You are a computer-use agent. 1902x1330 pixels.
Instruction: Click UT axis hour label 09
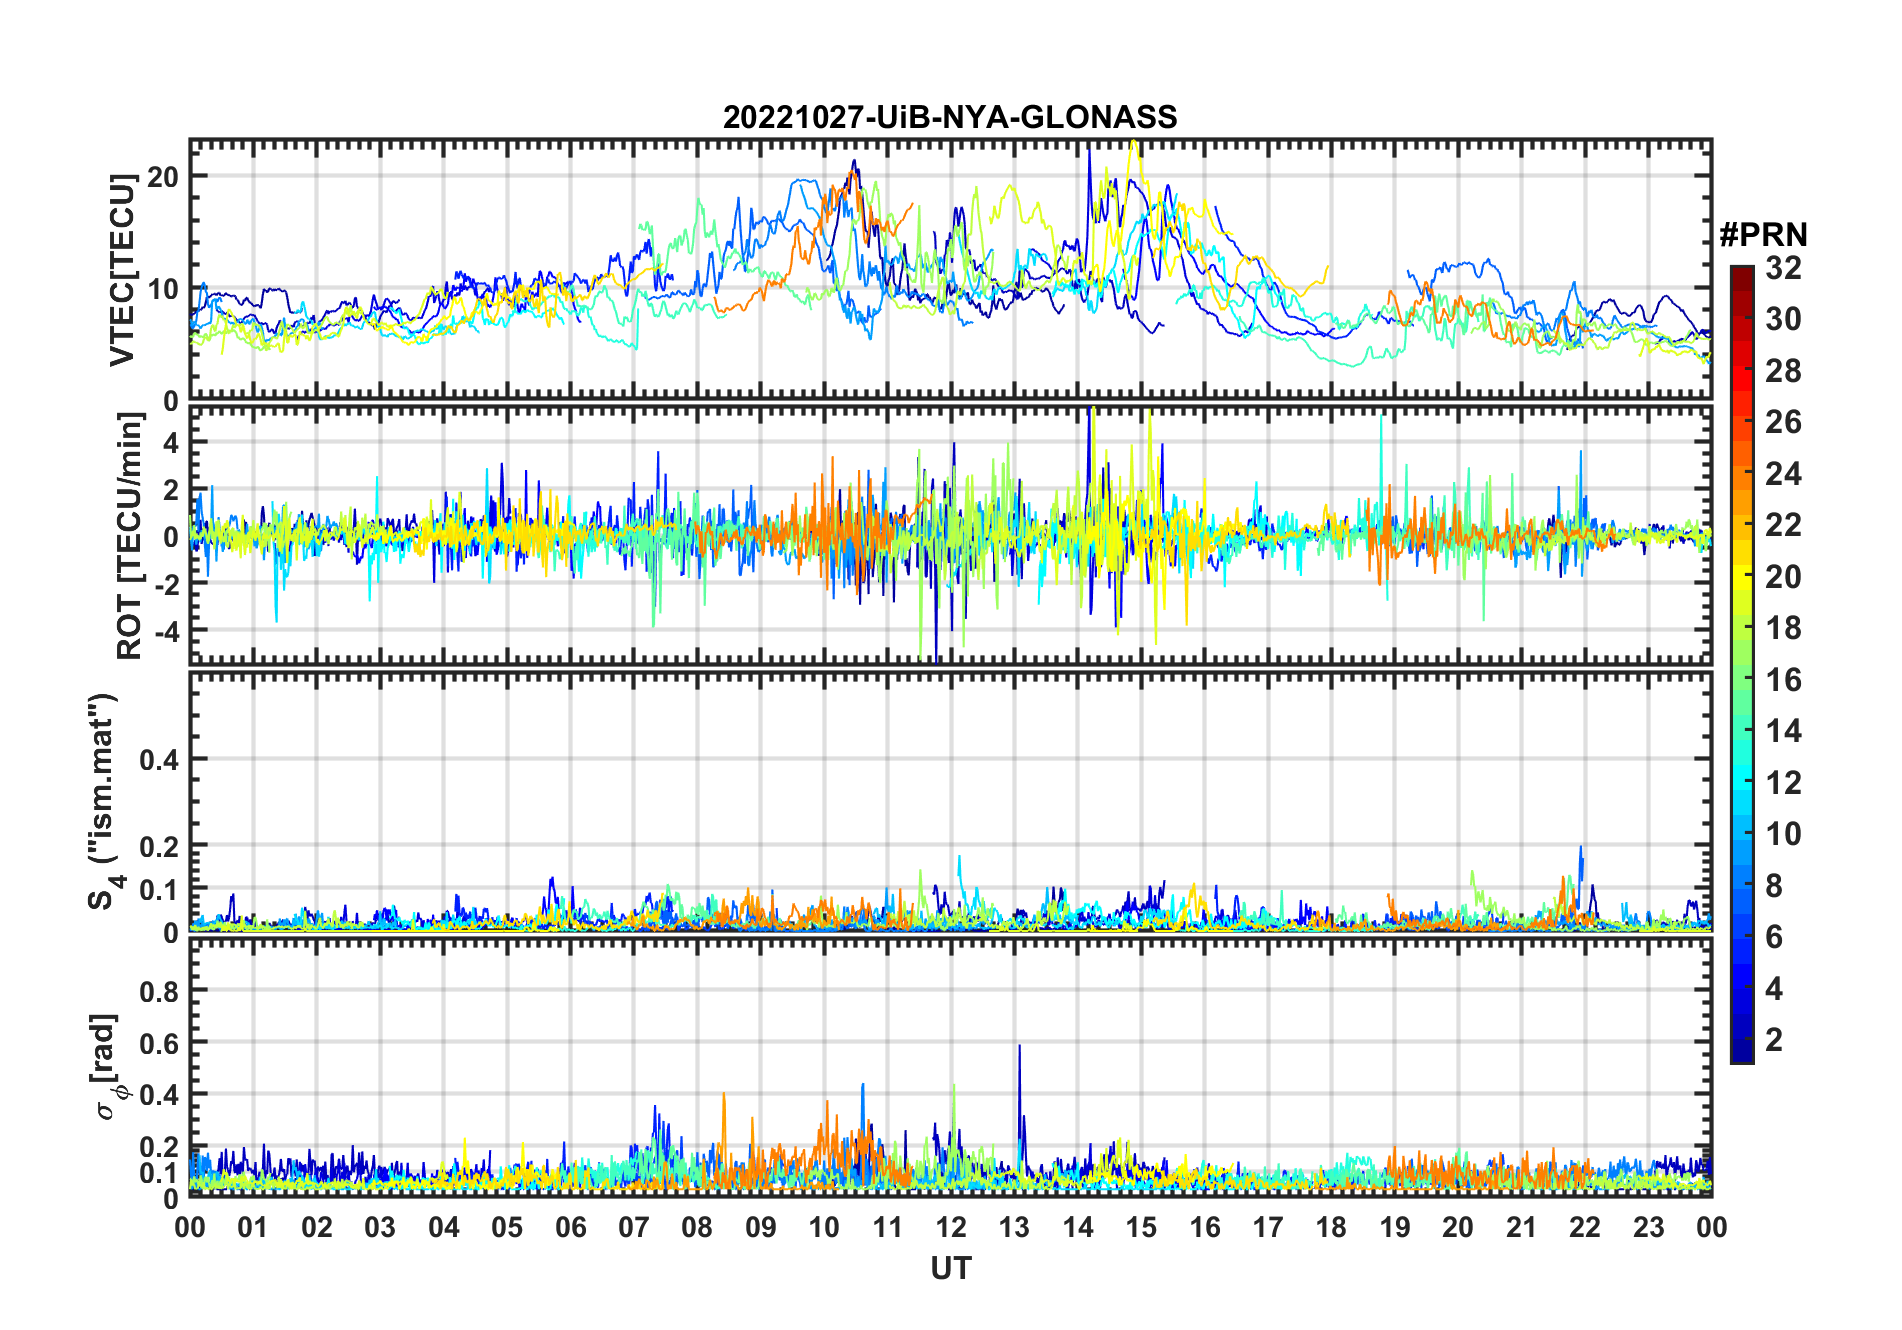click(761, 1227)
